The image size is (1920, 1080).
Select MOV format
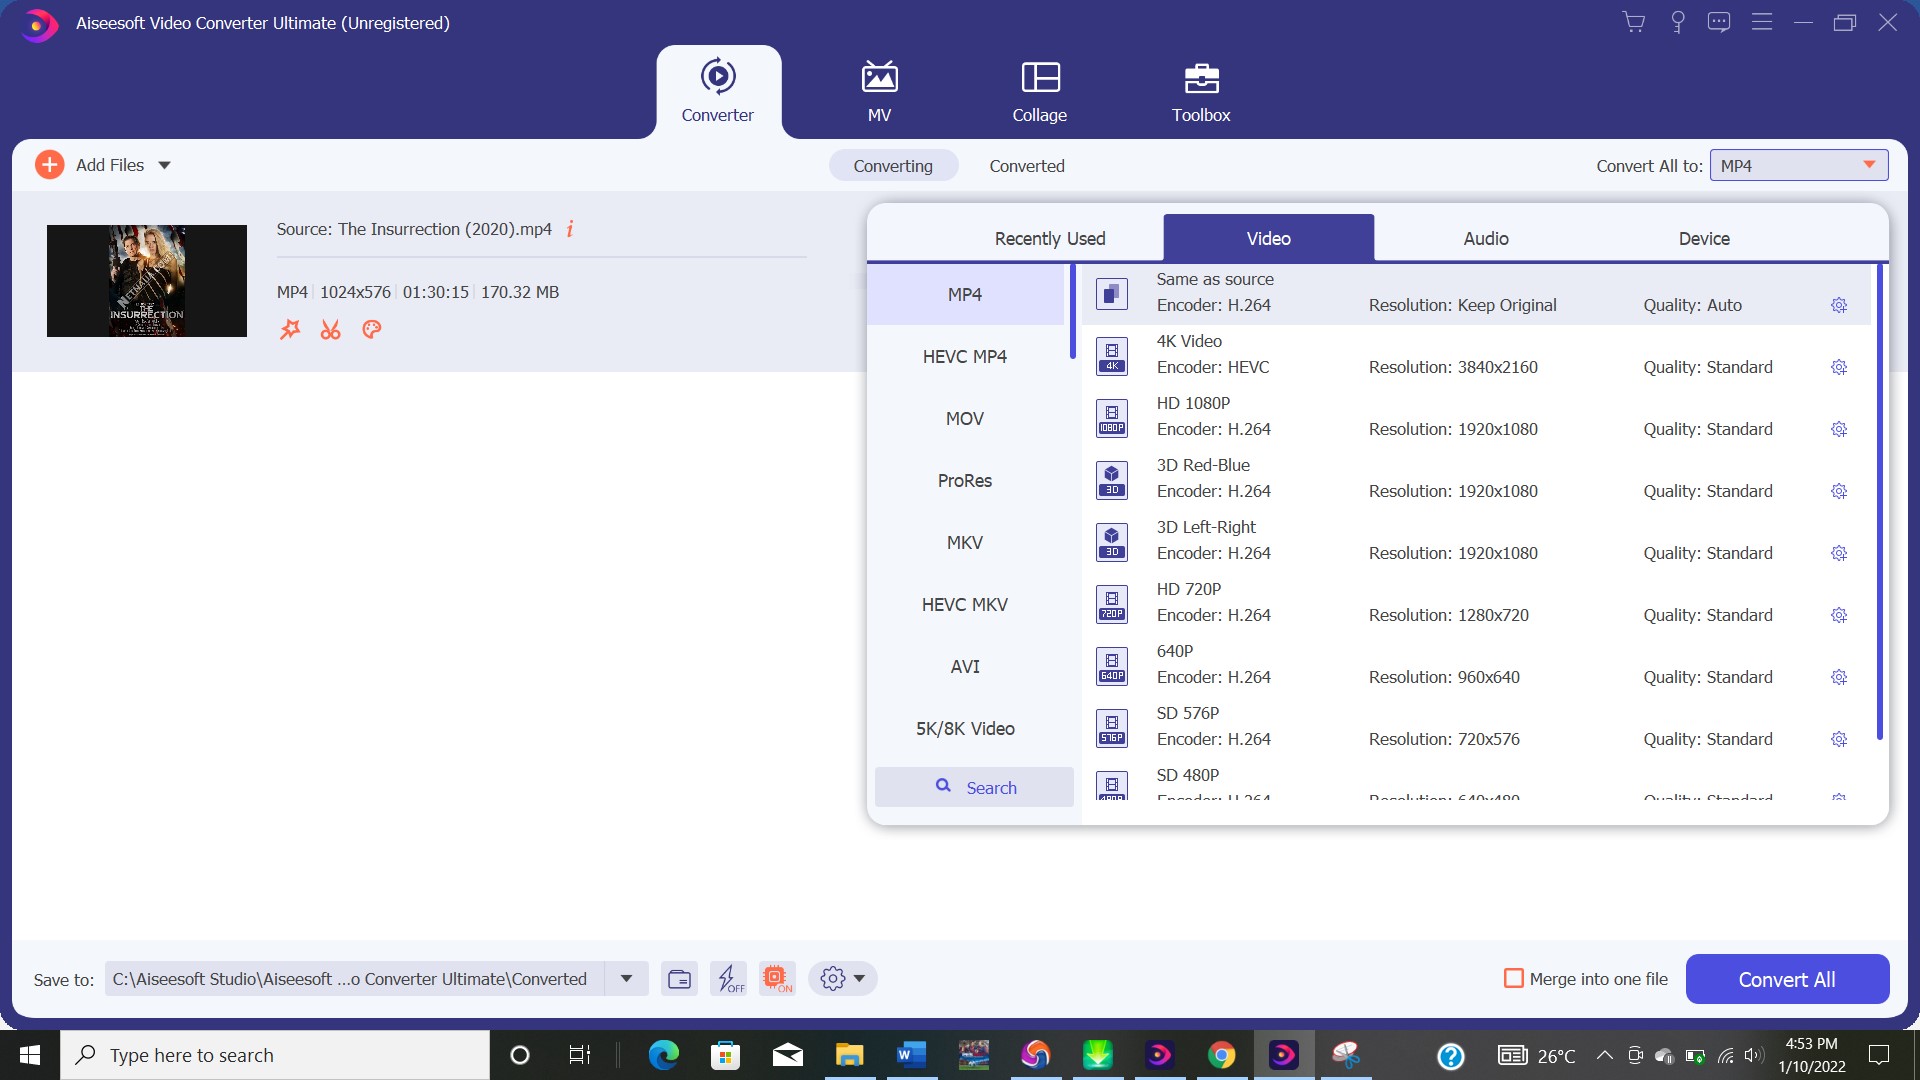(965, 418)
